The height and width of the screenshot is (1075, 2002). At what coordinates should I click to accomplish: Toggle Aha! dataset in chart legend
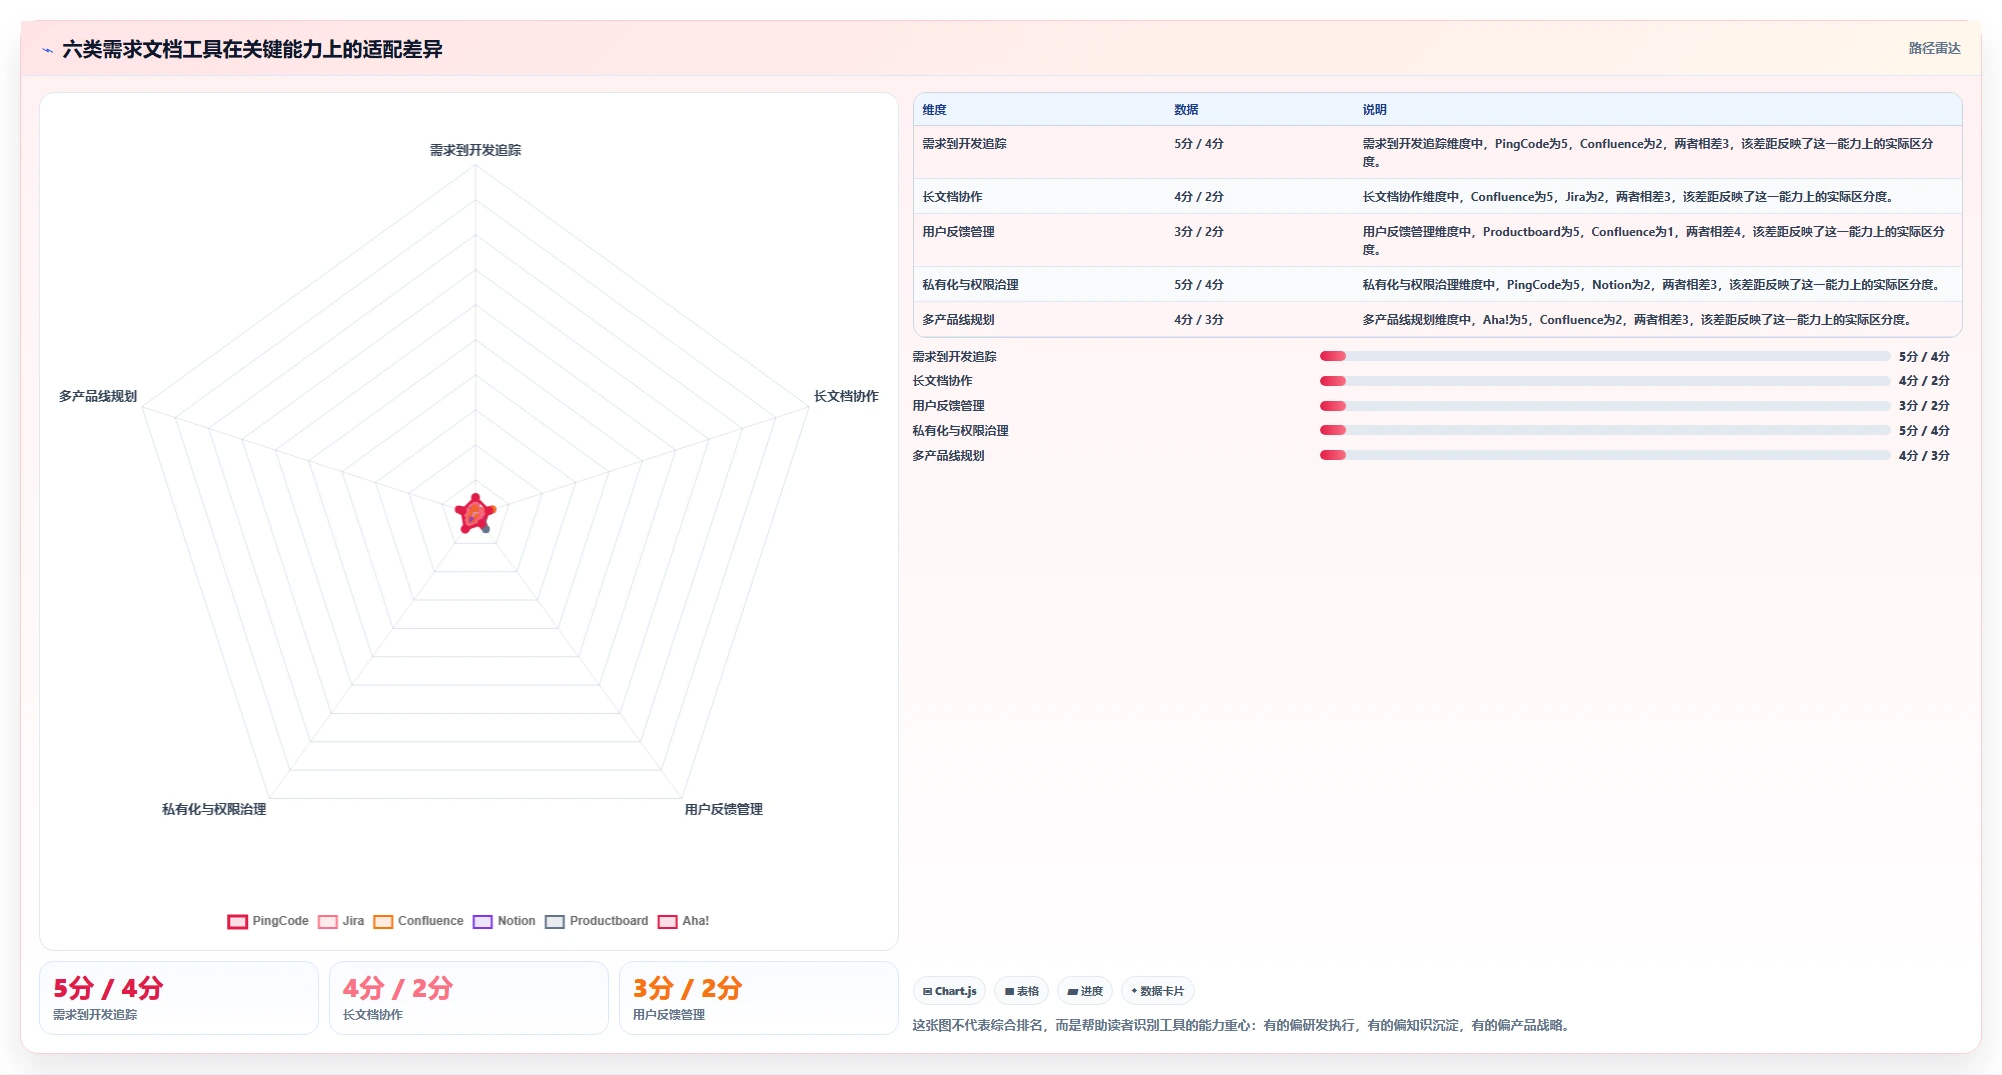[x=683, y=921]
